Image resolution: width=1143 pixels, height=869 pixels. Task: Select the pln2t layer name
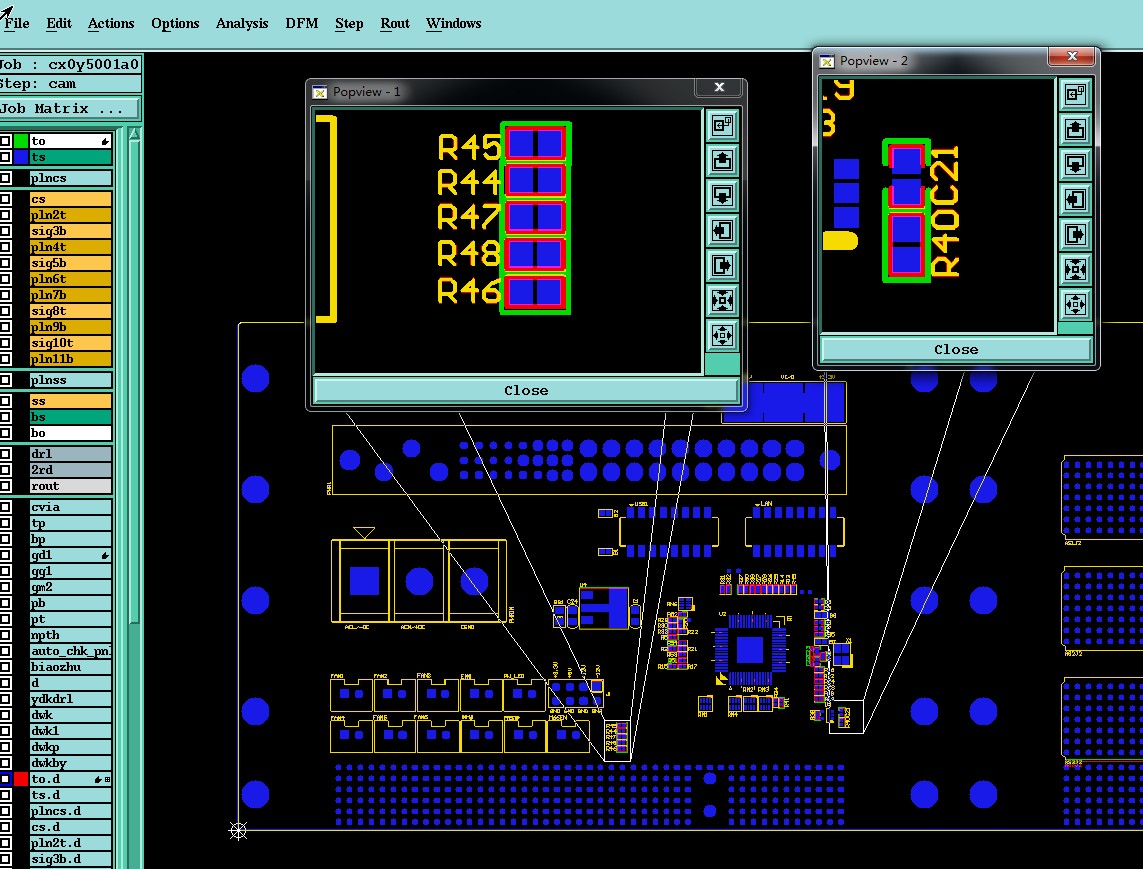tap(71, 214)
